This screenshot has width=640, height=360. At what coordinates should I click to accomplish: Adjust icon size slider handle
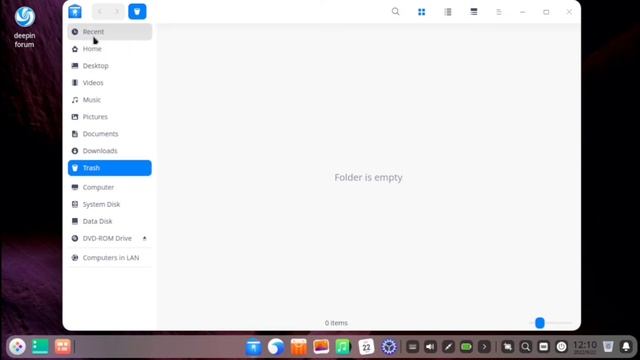[540, 323]
